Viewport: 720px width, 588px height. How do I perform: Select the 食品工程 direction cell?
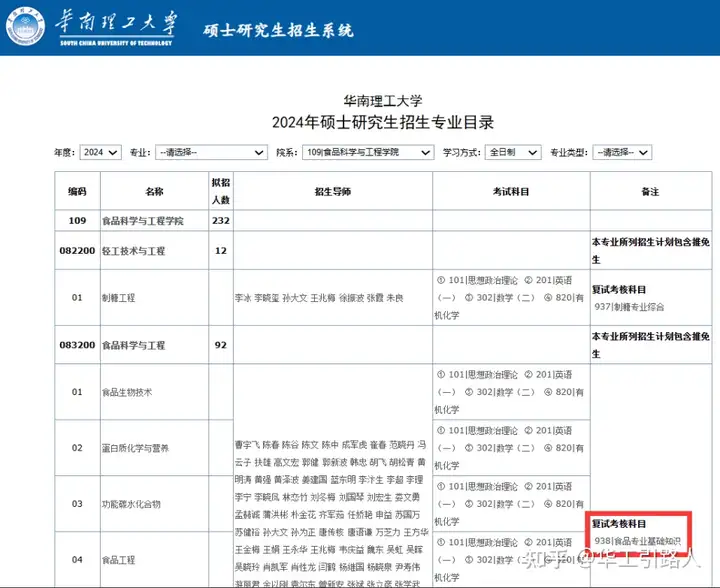[154, 560]
